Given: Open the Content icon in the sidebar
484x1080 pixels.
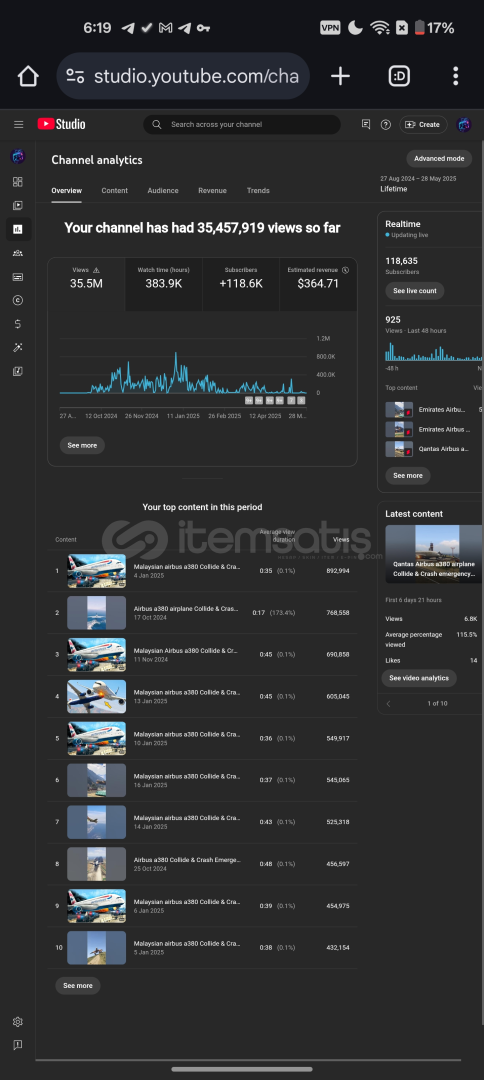Looking at the screenshot, I should click(18, 205).
